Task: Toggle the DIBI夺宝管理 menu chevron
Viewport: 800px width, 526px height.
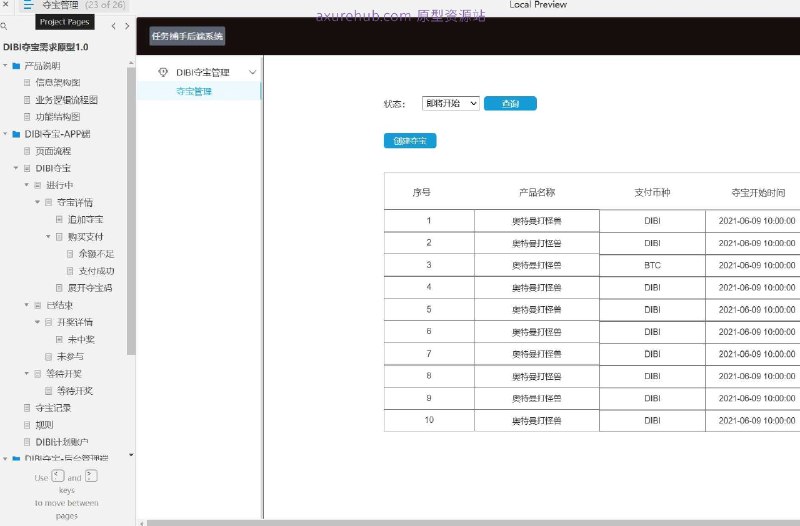Action: [253, 72]
